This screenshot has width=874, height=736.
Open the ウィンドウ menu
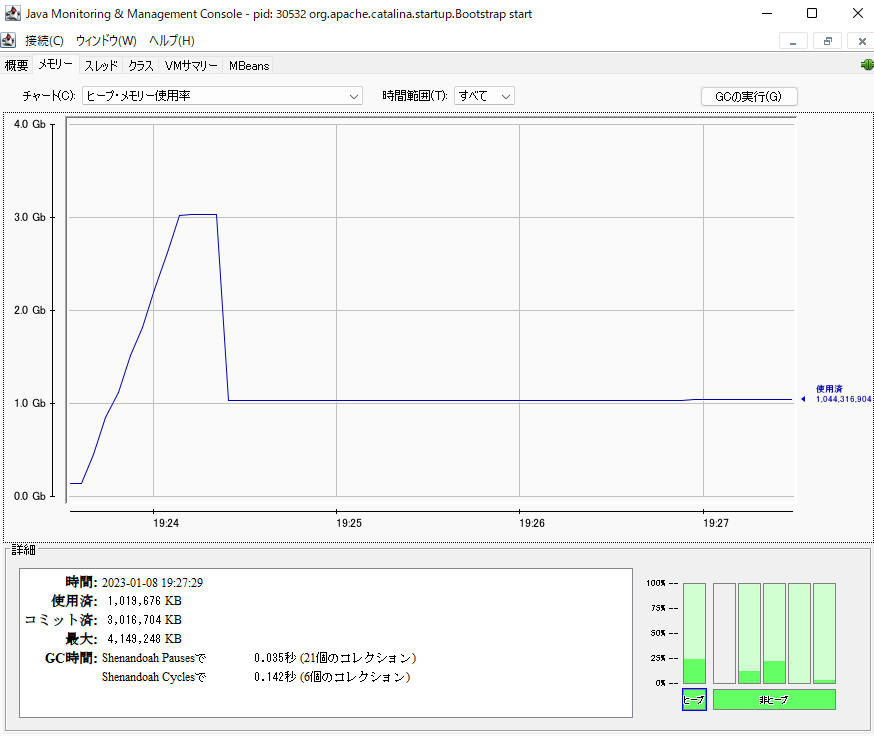pyautogui.click(x=106, y=41)
